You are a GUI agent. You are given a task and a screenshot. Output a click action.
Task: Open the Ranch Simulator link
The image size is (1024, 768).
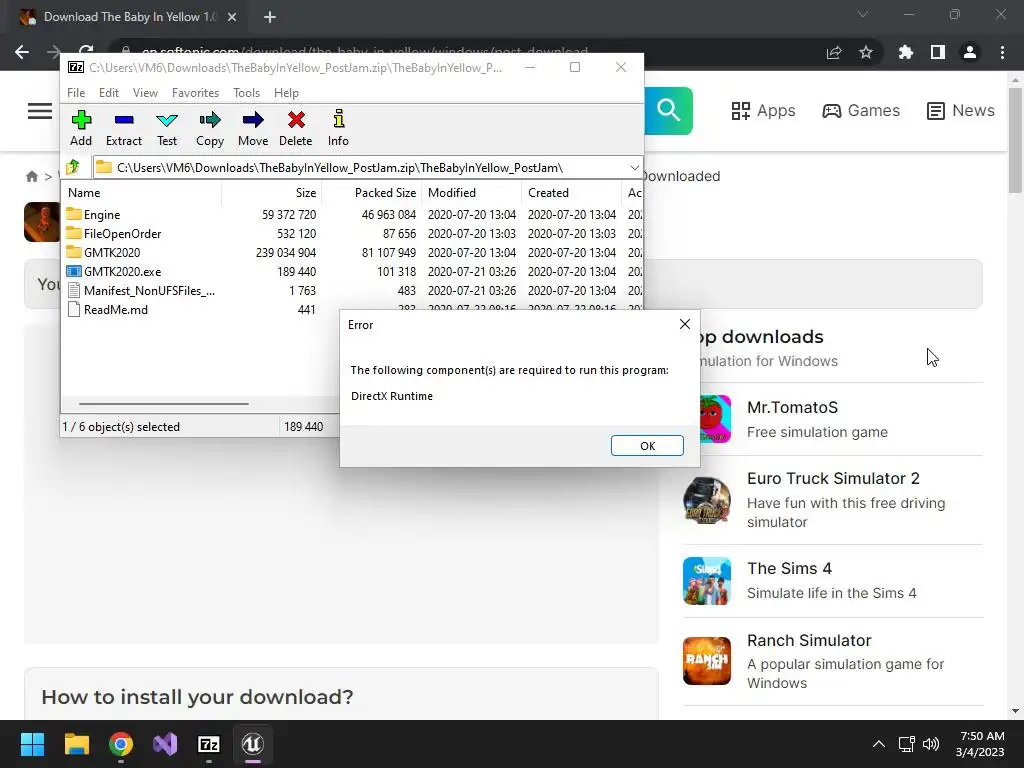(808, 641)
